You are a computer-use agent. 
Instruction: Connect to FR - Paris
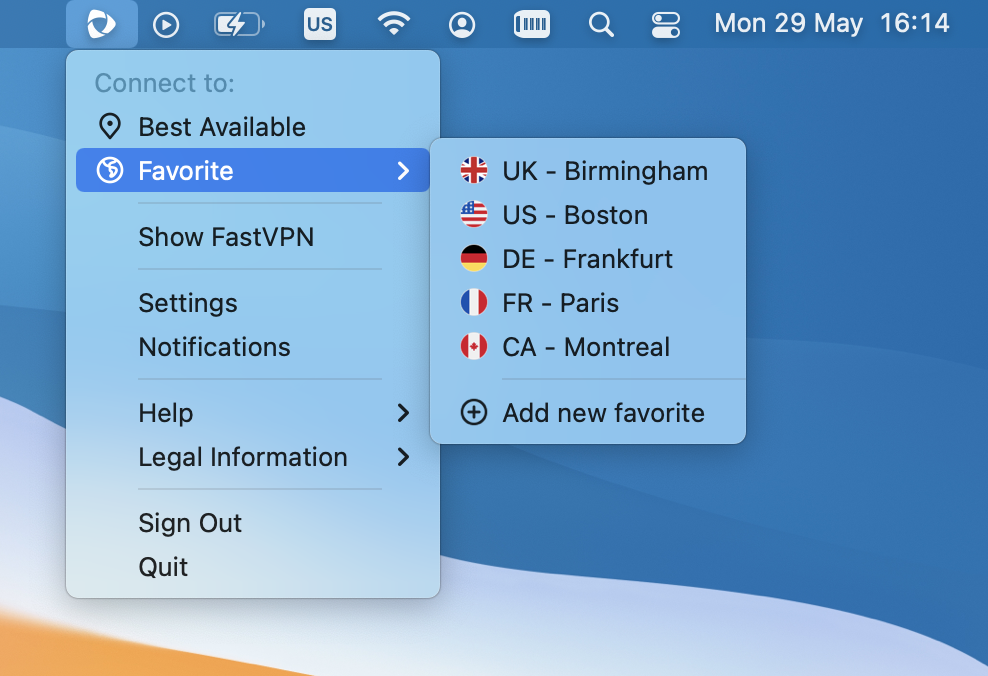pyautogui.click(x=588, y=303)
